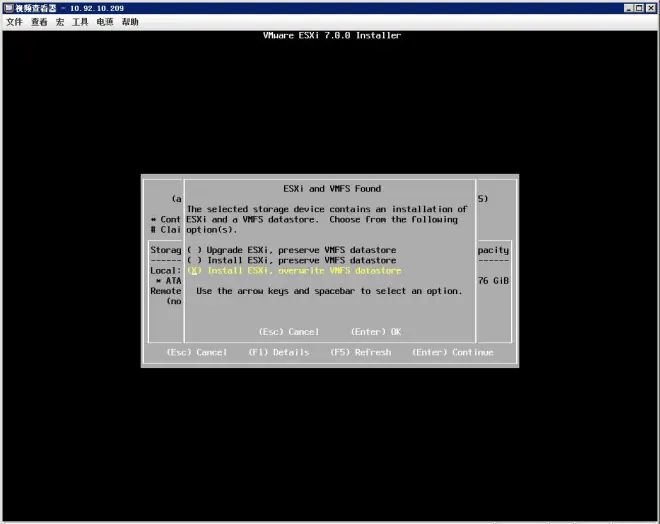Click (Esc) Cancel in ESXi and VMFS Found dialog
Image resolution: width=660 pixels, height=524 pixels.
pyautogui.click(x=289, y=332)
